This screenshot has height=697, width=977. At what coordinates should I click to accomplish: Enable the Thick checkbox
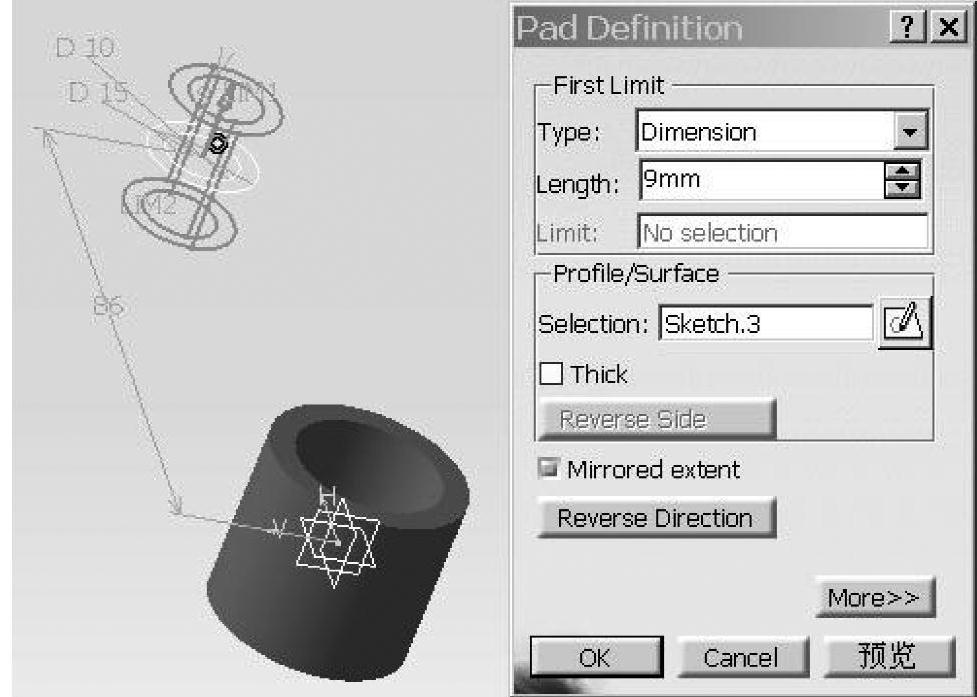pyautogui.click(x=551, y=374)
